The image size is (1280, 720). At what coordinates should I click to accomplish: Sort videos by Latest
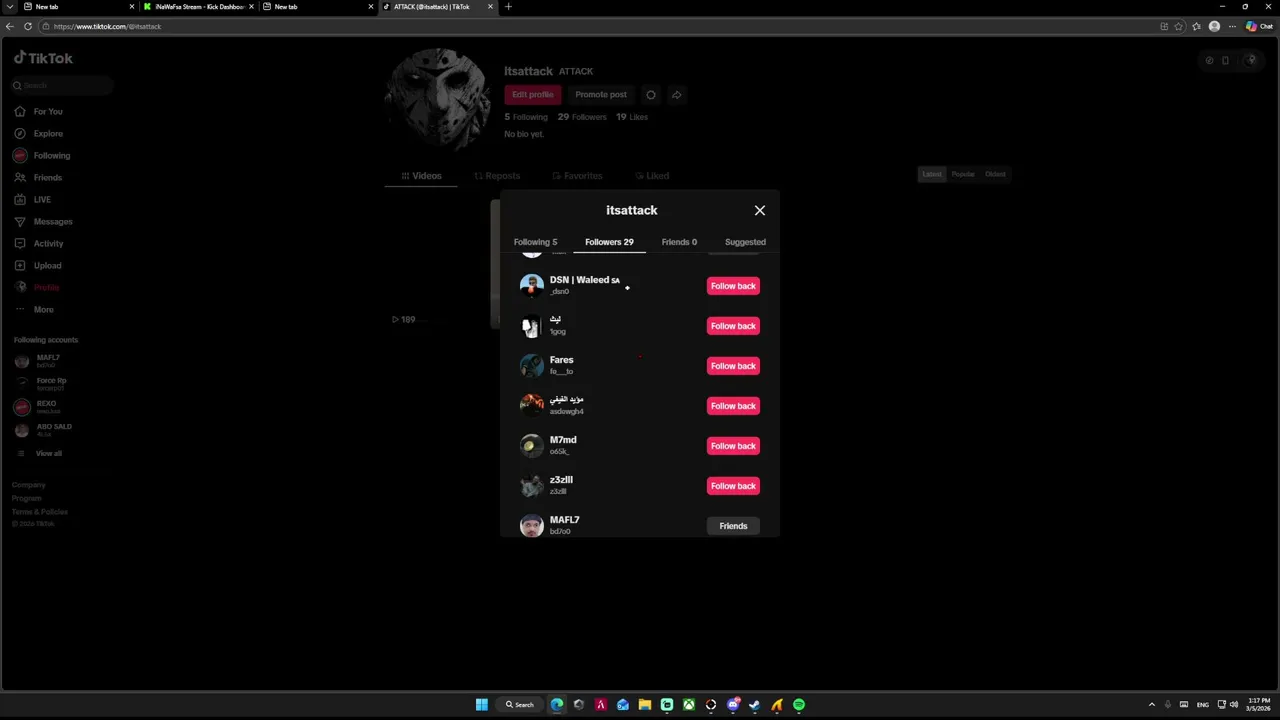(932, 174)
